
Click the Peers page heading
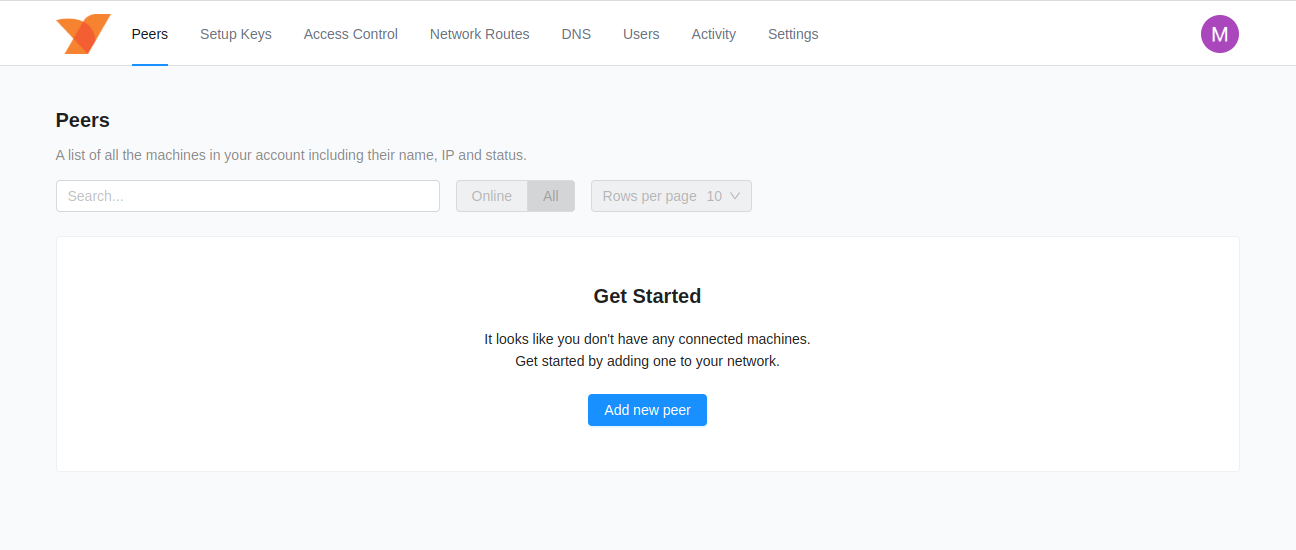coord(83,120)
